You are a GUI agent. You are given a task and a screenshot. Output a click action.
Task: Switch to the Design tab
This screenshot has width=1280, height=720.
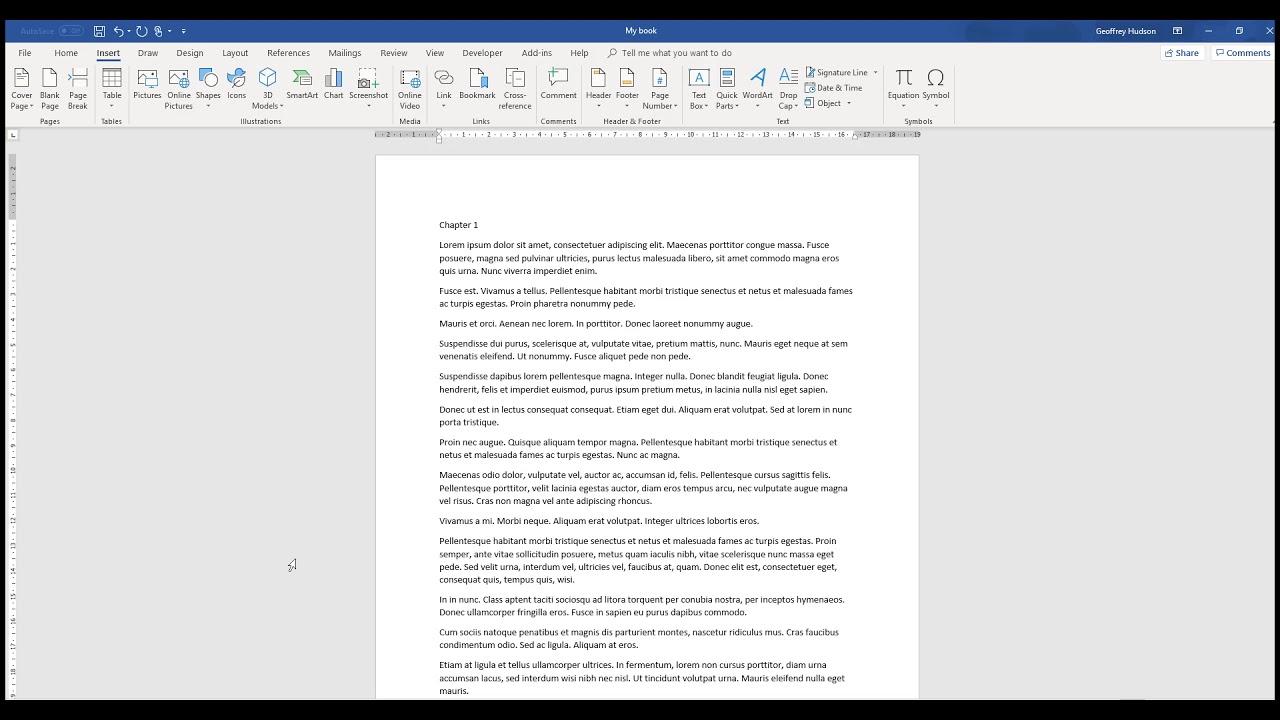click(x=190, y=53)
